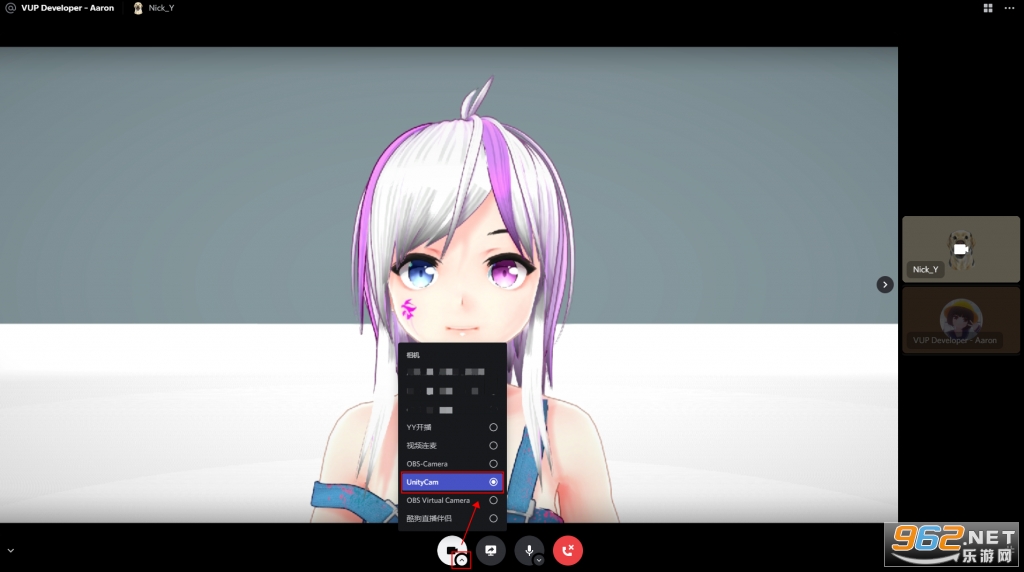The image size is (1024, 572).
Task: Click the Nick_Y name in the header
Action: click(x=161, y=8)
